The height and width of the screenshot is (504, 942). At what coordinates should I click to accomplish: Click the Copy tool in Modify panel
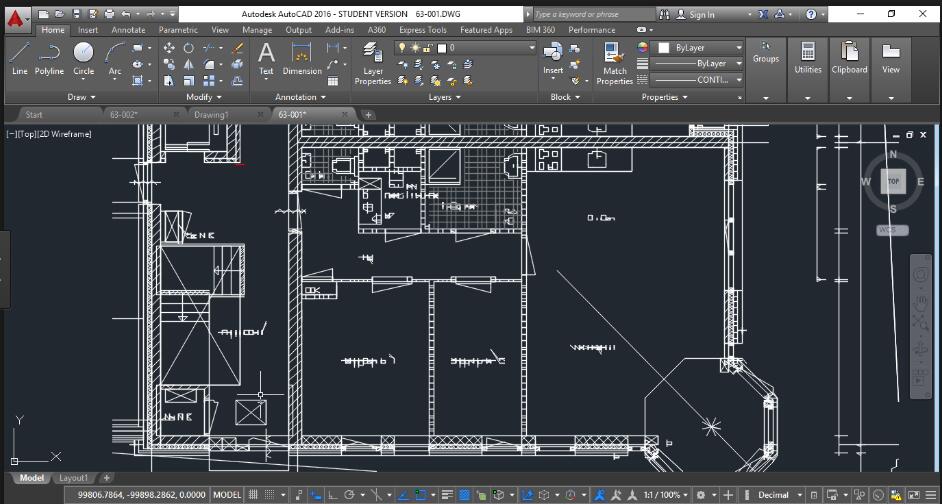pos(169,64)
